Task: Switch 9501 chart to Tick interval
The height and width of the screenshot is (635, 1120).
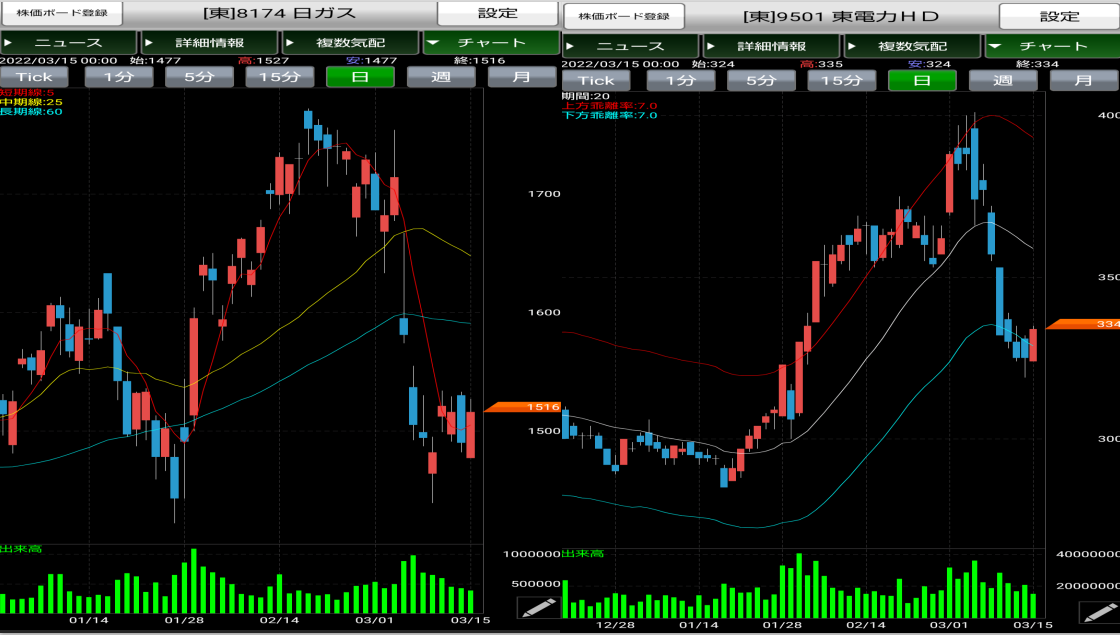Action: 596,80
